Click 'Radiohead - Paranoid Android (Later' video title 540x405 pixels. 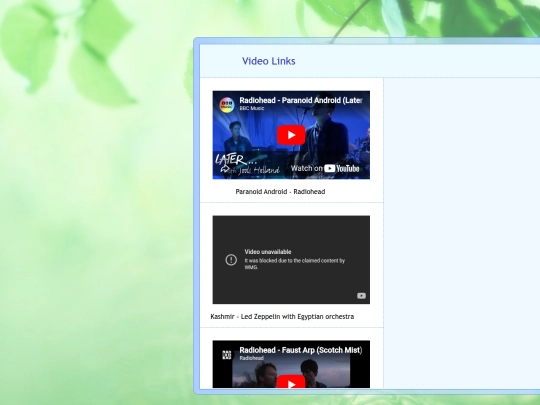click(301, 100)
